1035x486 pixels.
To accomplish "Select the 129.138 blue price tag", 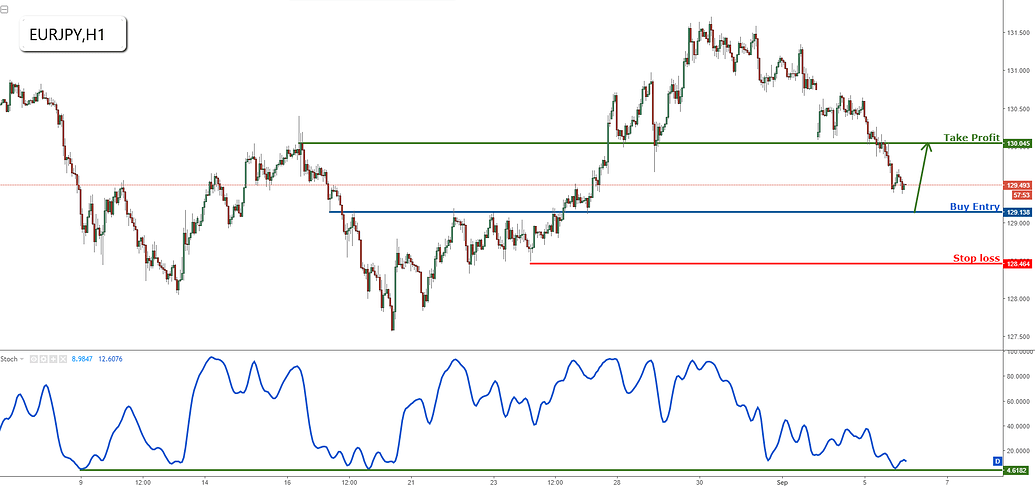I will pos(1017,212).
